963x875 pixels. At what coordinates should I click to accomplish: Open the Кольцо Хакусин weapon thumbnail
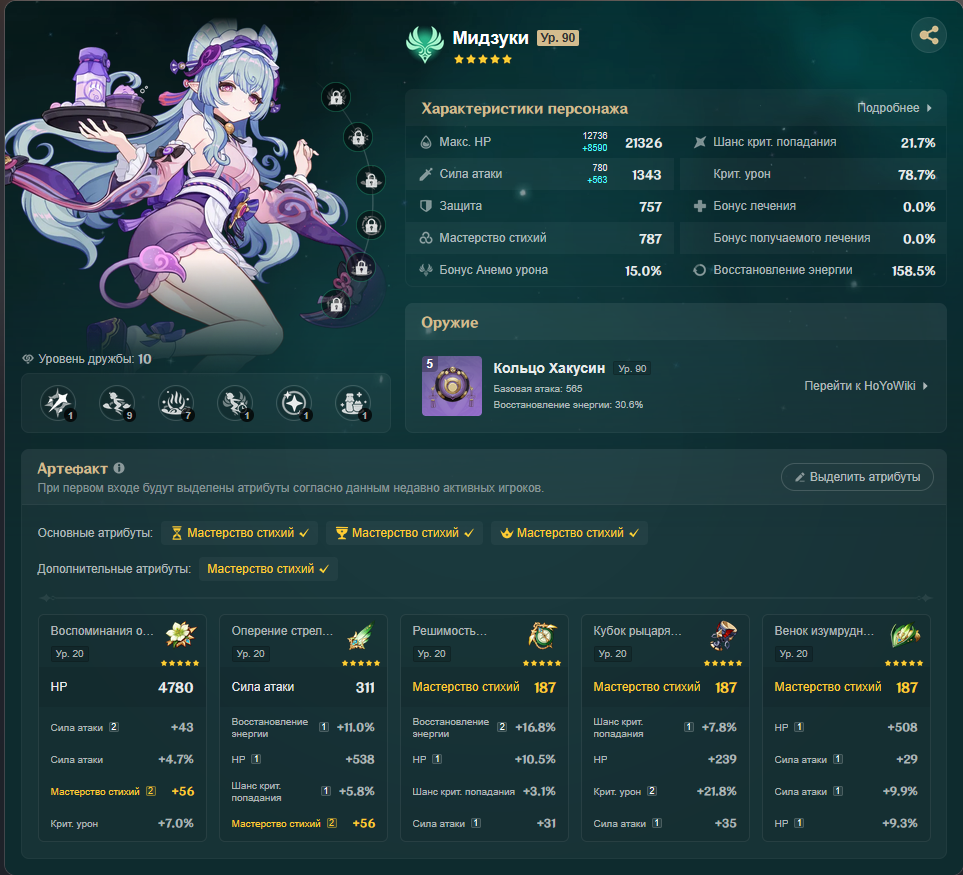[452, 386]
